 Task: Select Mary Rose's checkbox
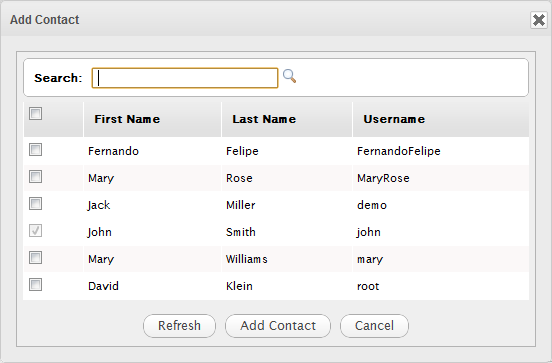(x=36, y=177)
